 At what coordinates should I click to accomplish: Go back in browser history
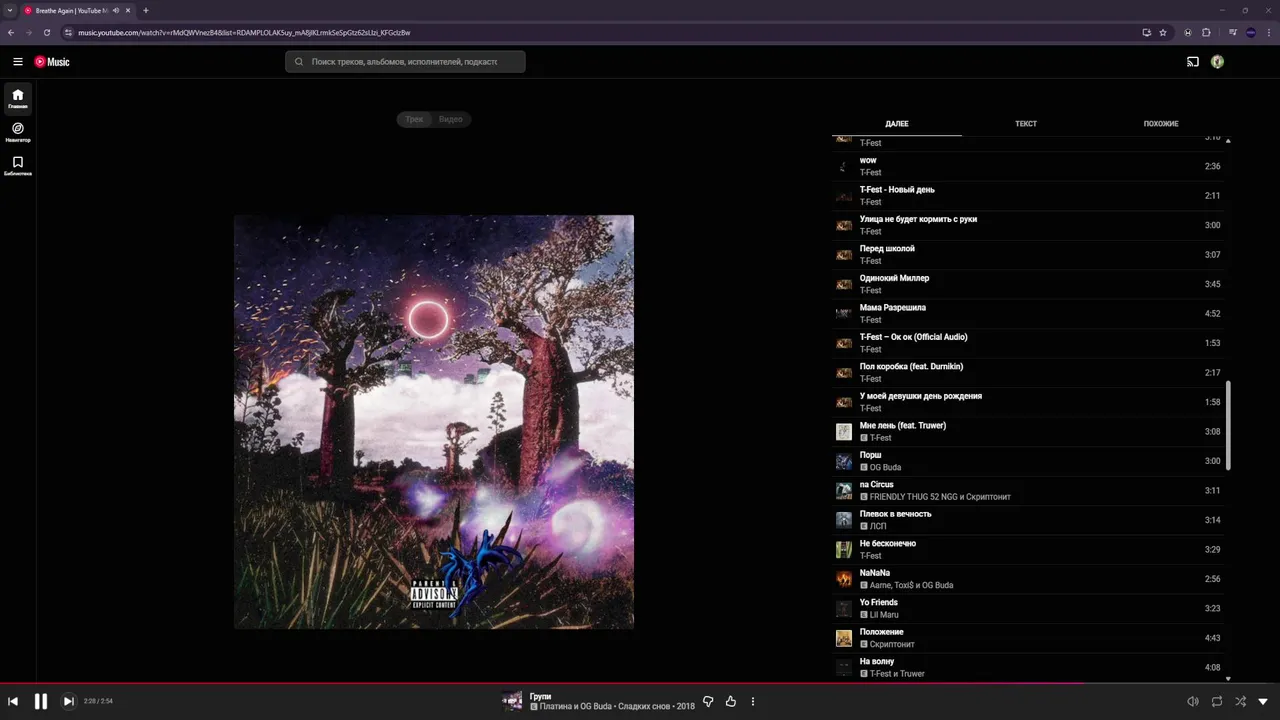click(11, 32)
